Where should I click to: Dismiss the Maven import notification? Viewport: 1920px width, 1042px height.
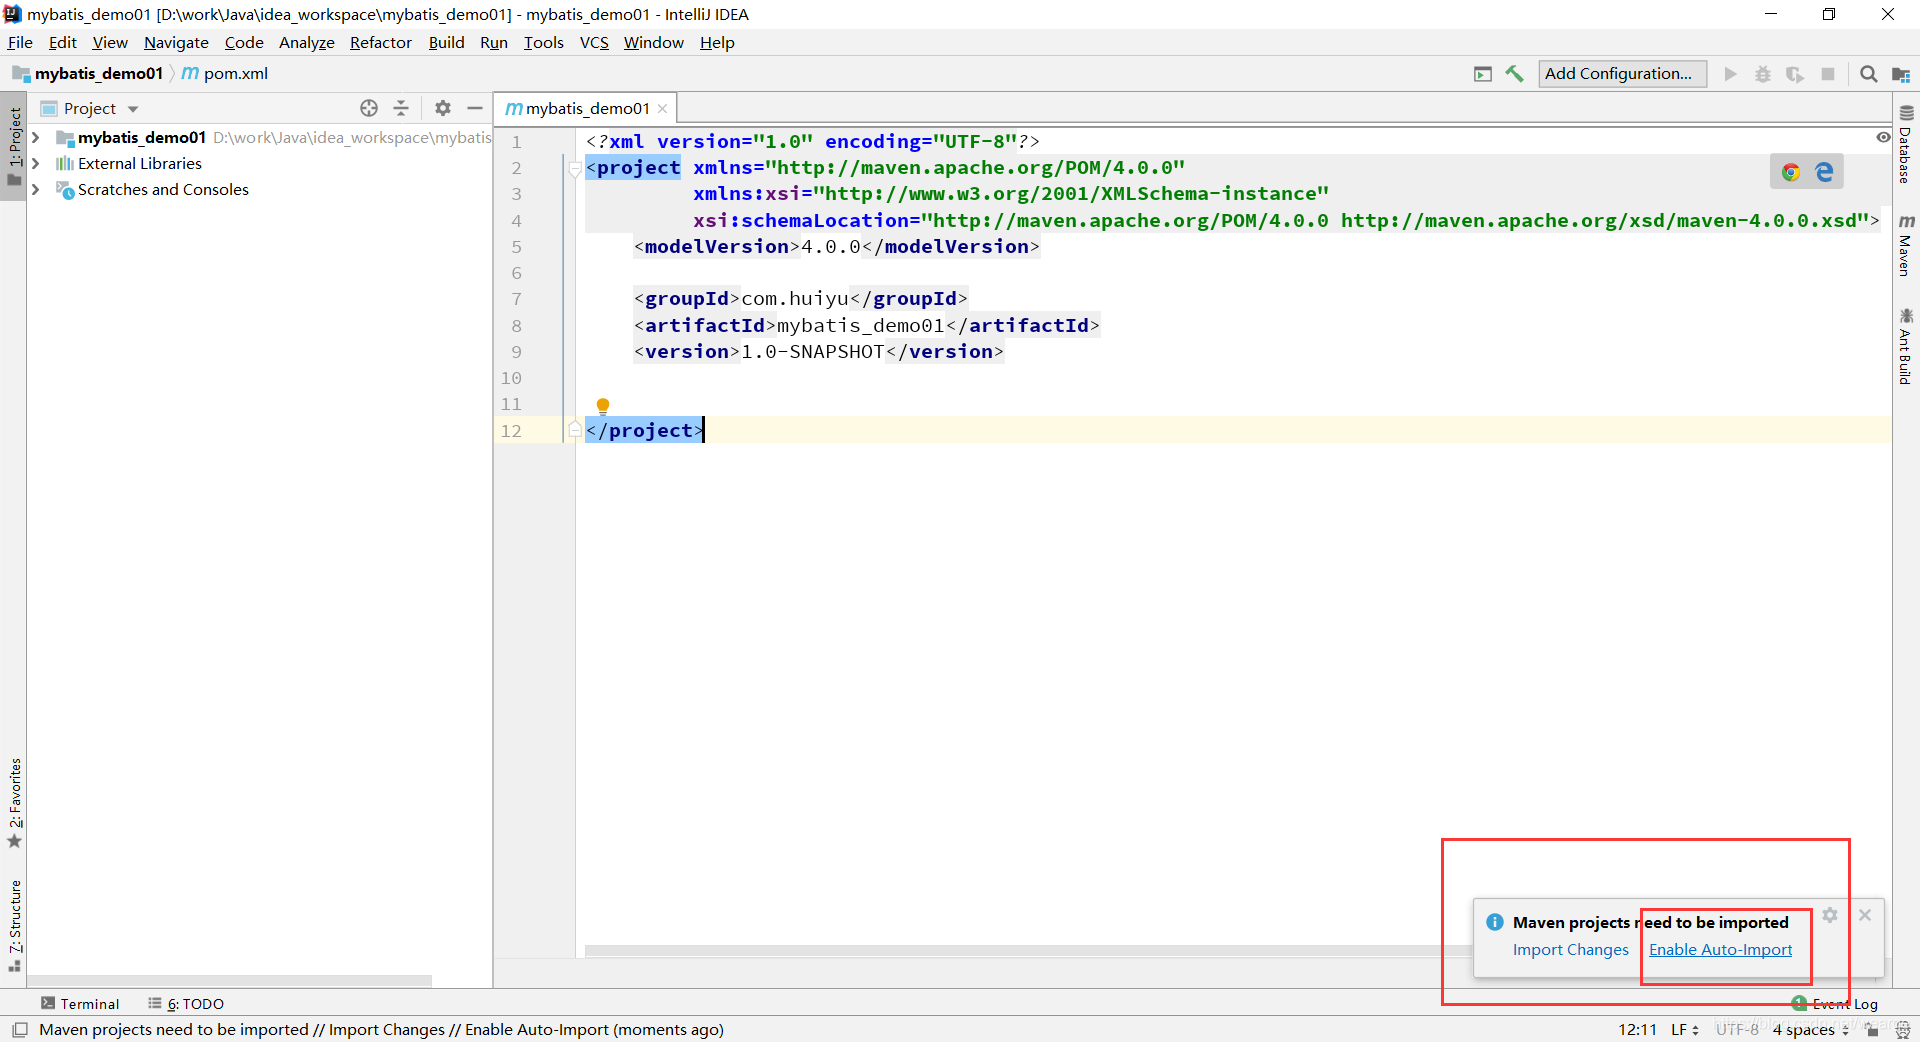1865,915
